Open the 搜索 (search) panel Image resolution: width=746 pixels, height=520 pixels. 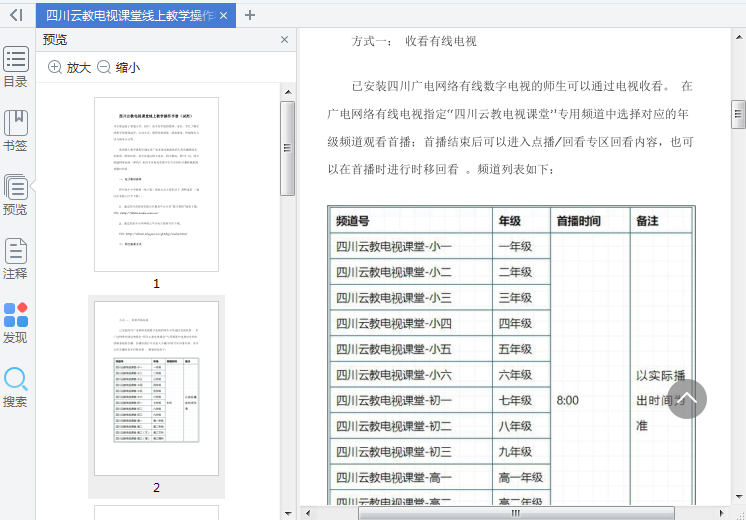16,387
